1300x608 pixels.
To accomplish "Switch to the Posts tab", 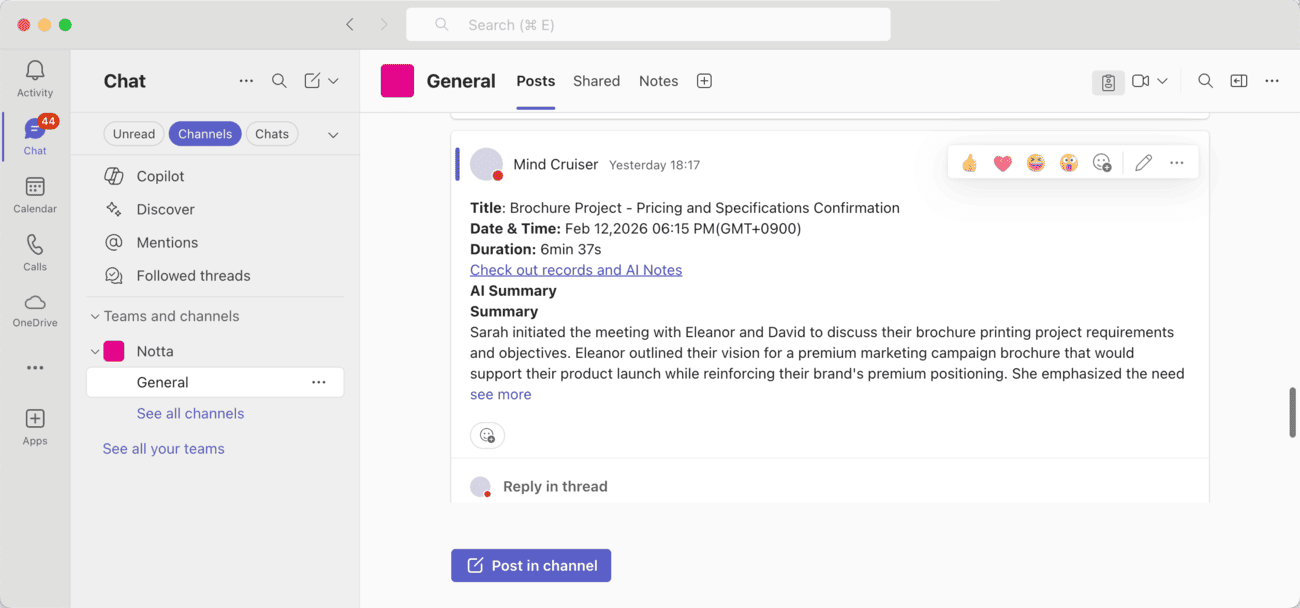I will tap(536, 81).
